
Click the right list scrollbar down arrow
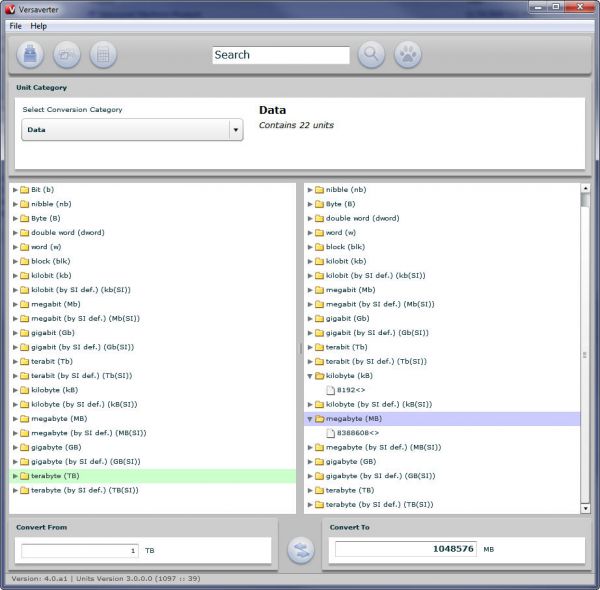pos(585,509)
